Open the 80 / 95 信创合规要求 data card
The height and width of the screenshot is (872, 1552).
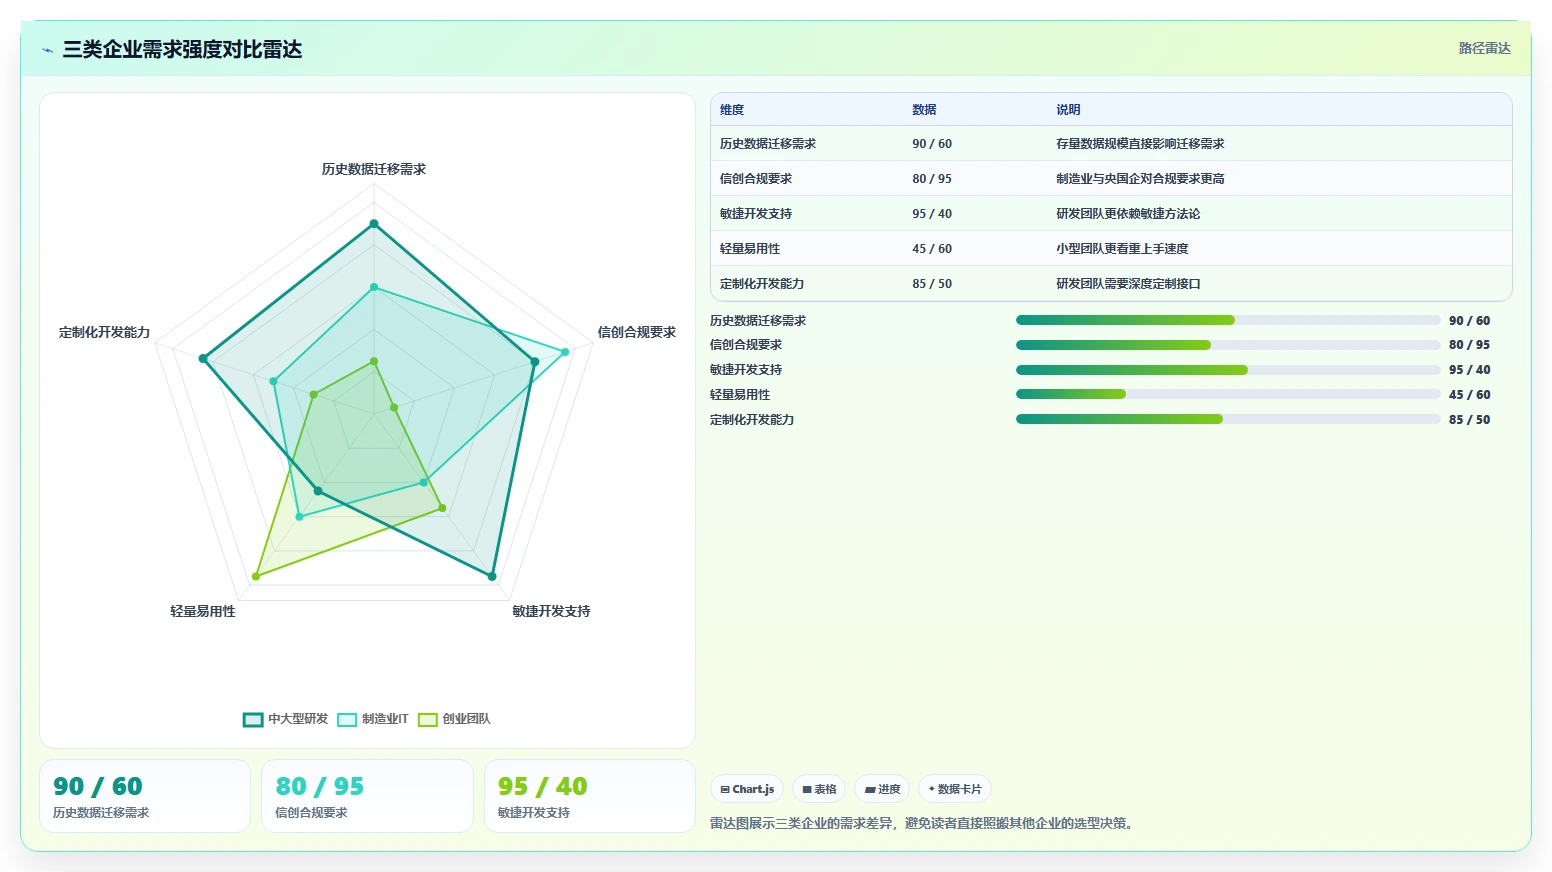click(x=367, y=796)
